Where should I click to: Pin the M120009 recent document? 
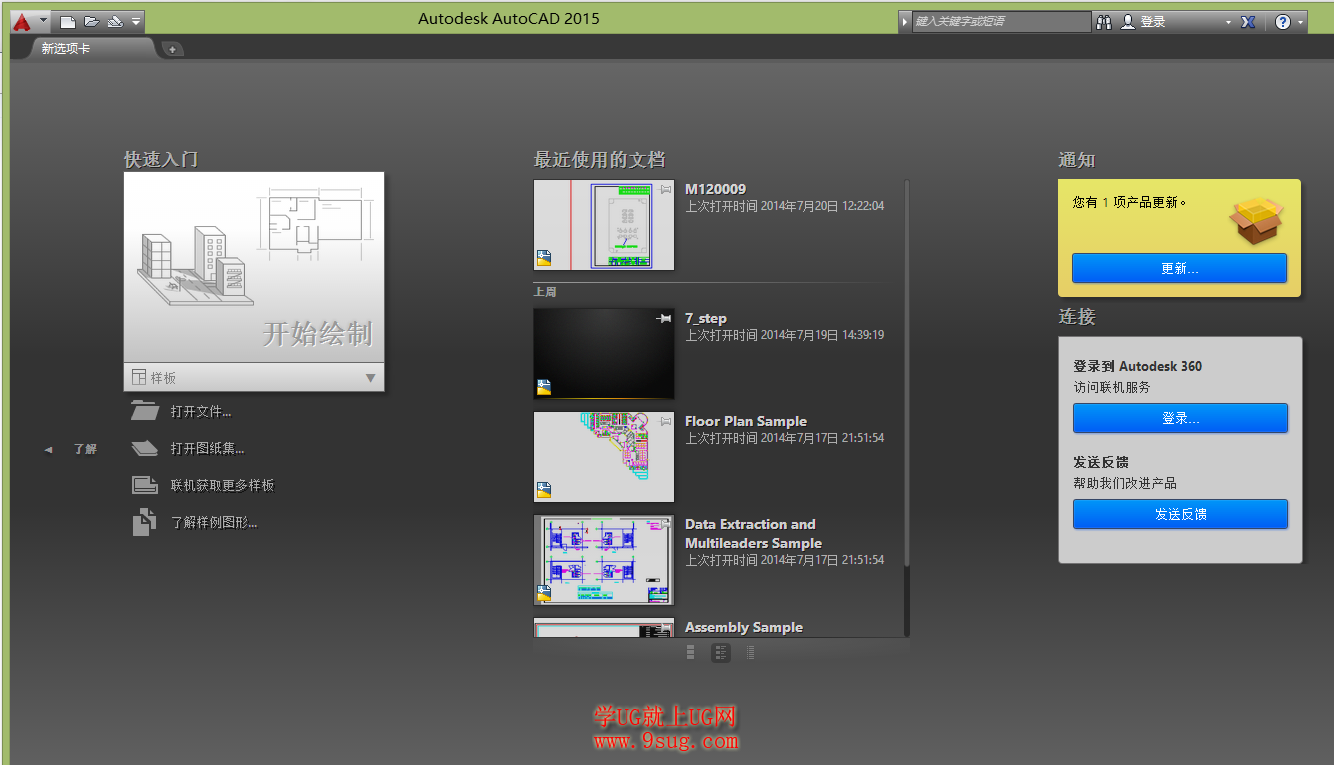pyautogui.click(x=666, y=189)
